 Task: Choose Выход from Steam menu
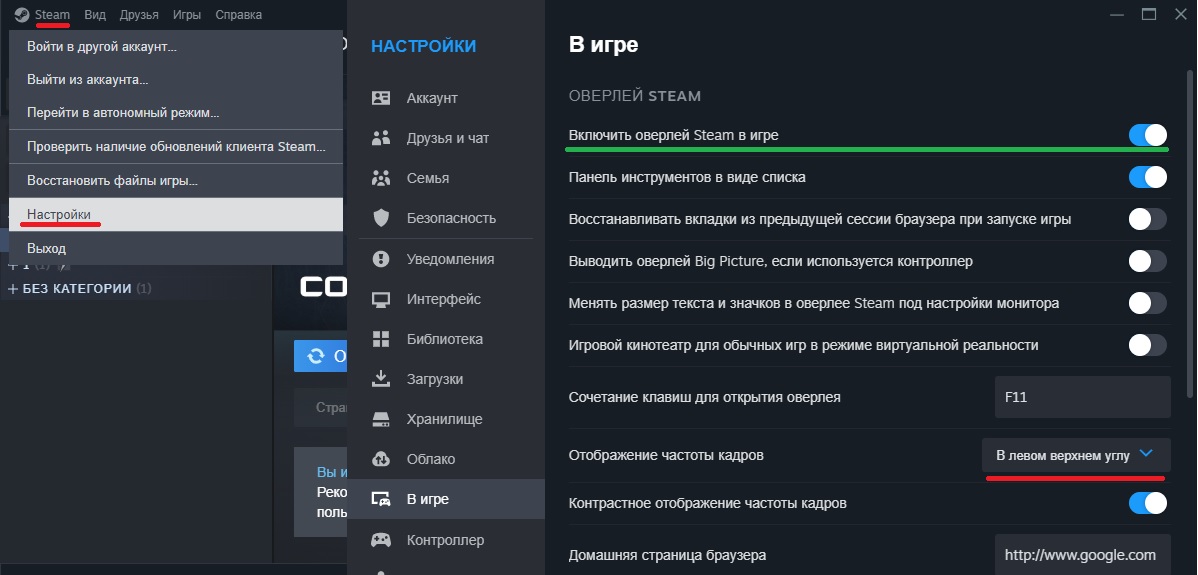click(x=176, y=248)
